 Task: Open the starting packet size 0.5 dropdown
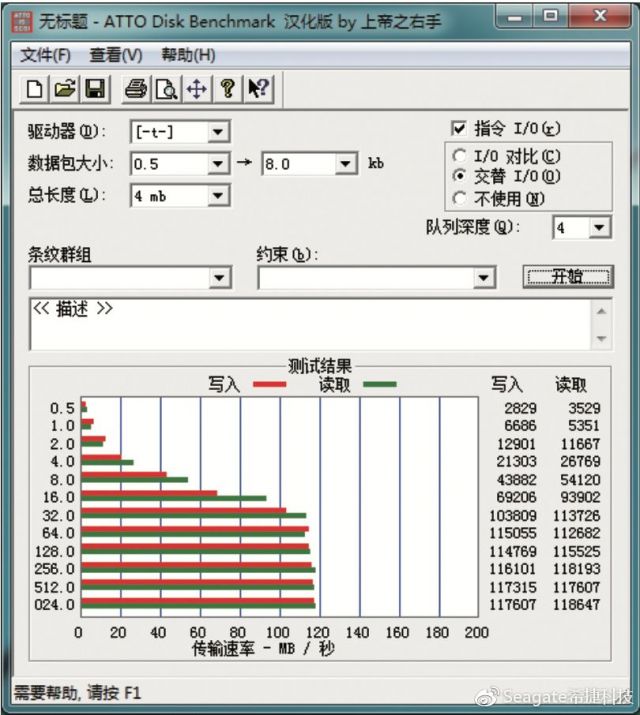coord(218,164)
